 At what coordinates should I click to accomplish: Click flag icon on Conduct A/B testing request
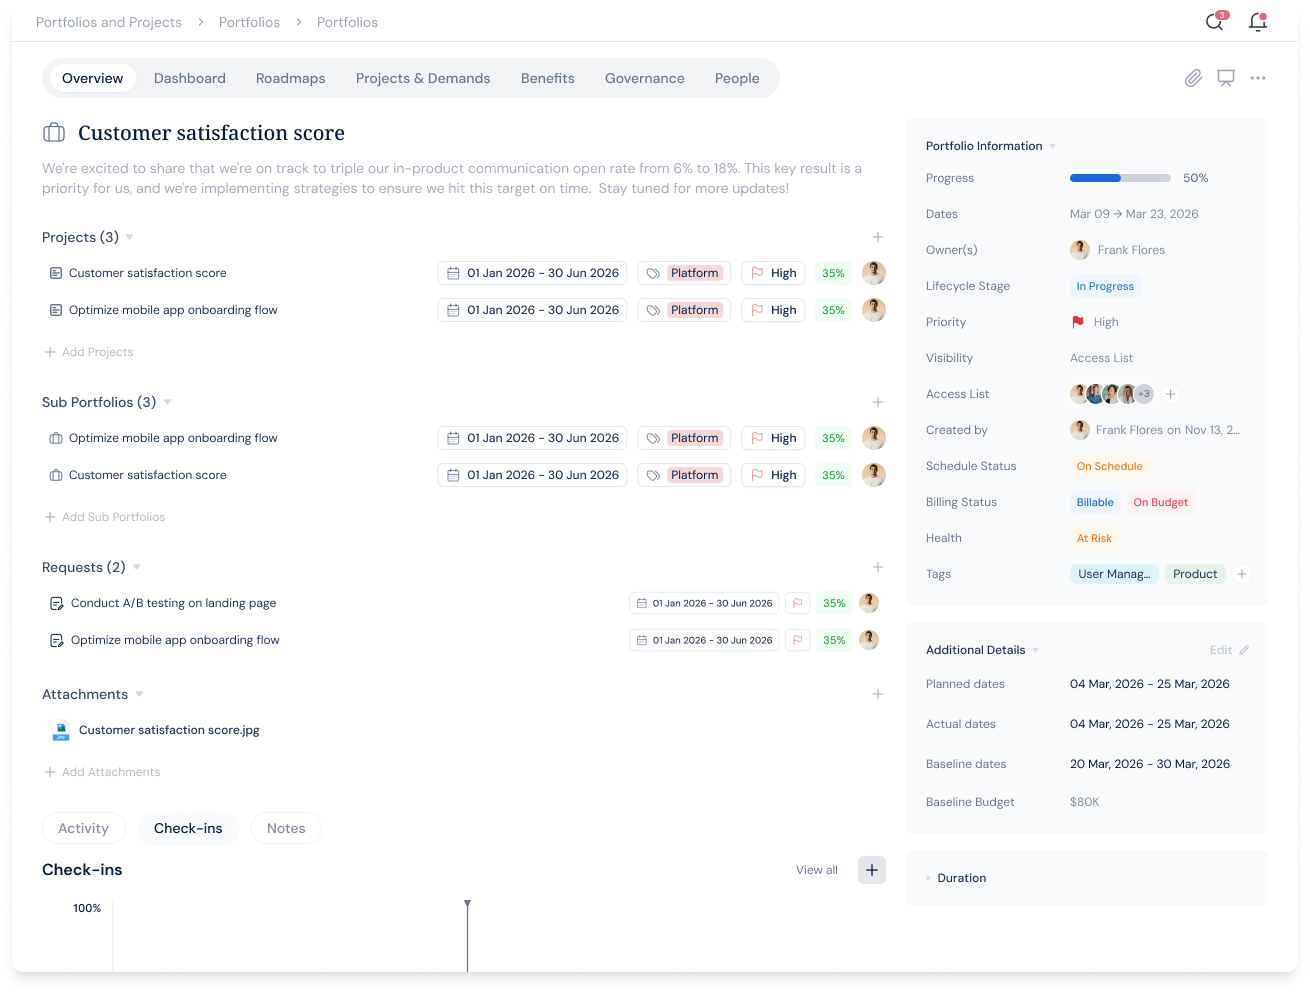pos(798,603)
